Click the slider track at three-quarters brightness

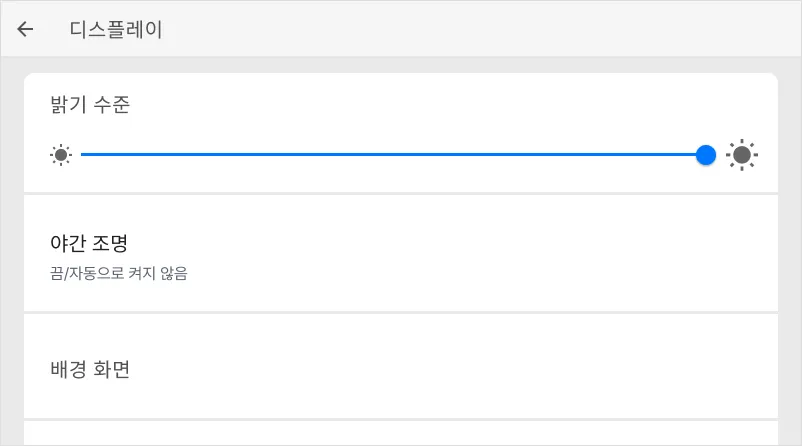[550, 154]
